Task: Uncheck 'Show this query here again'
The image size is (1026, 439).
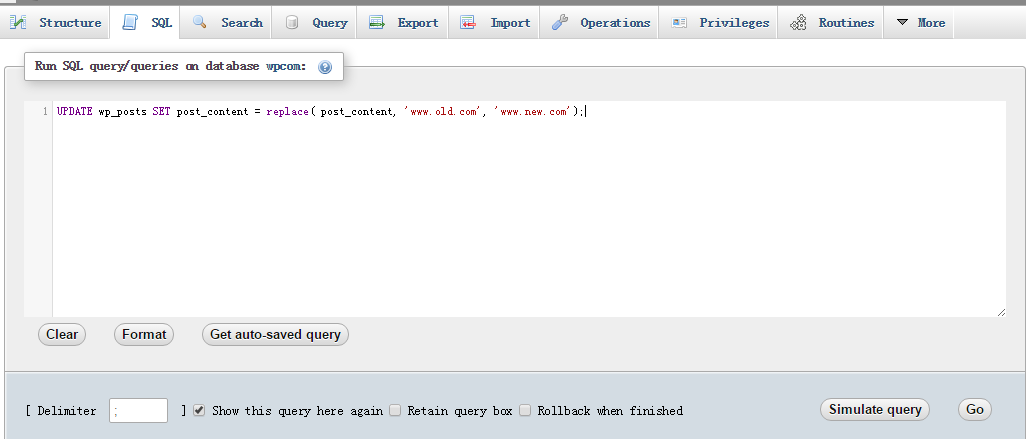Action: click(x=199, y=410)
